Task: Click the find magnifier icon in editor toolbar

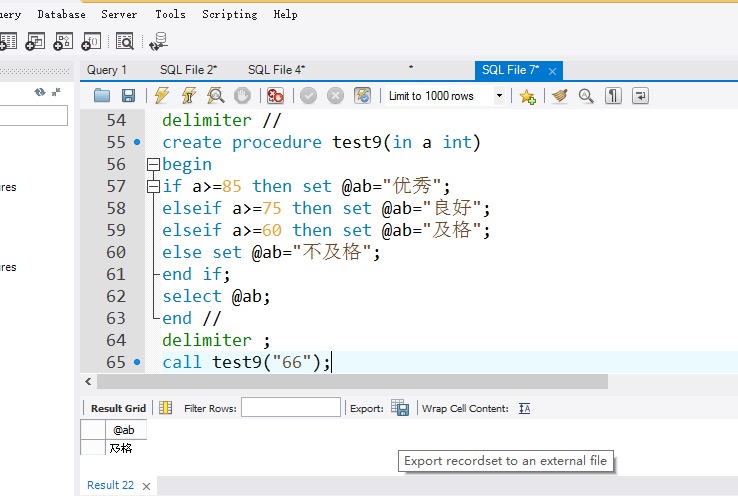Action: (586, 96)
